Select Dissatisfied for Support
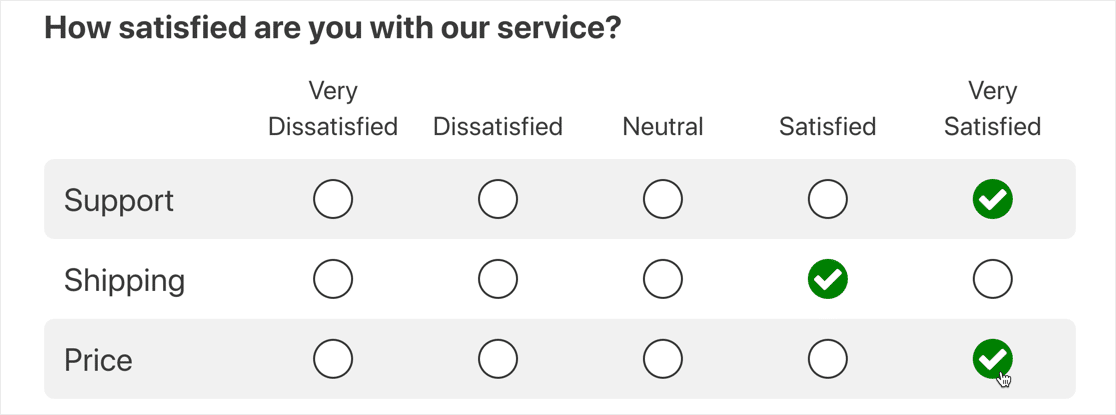Image resolution: width=1116 pixels, height=415 pixels. tap(498, 200)
